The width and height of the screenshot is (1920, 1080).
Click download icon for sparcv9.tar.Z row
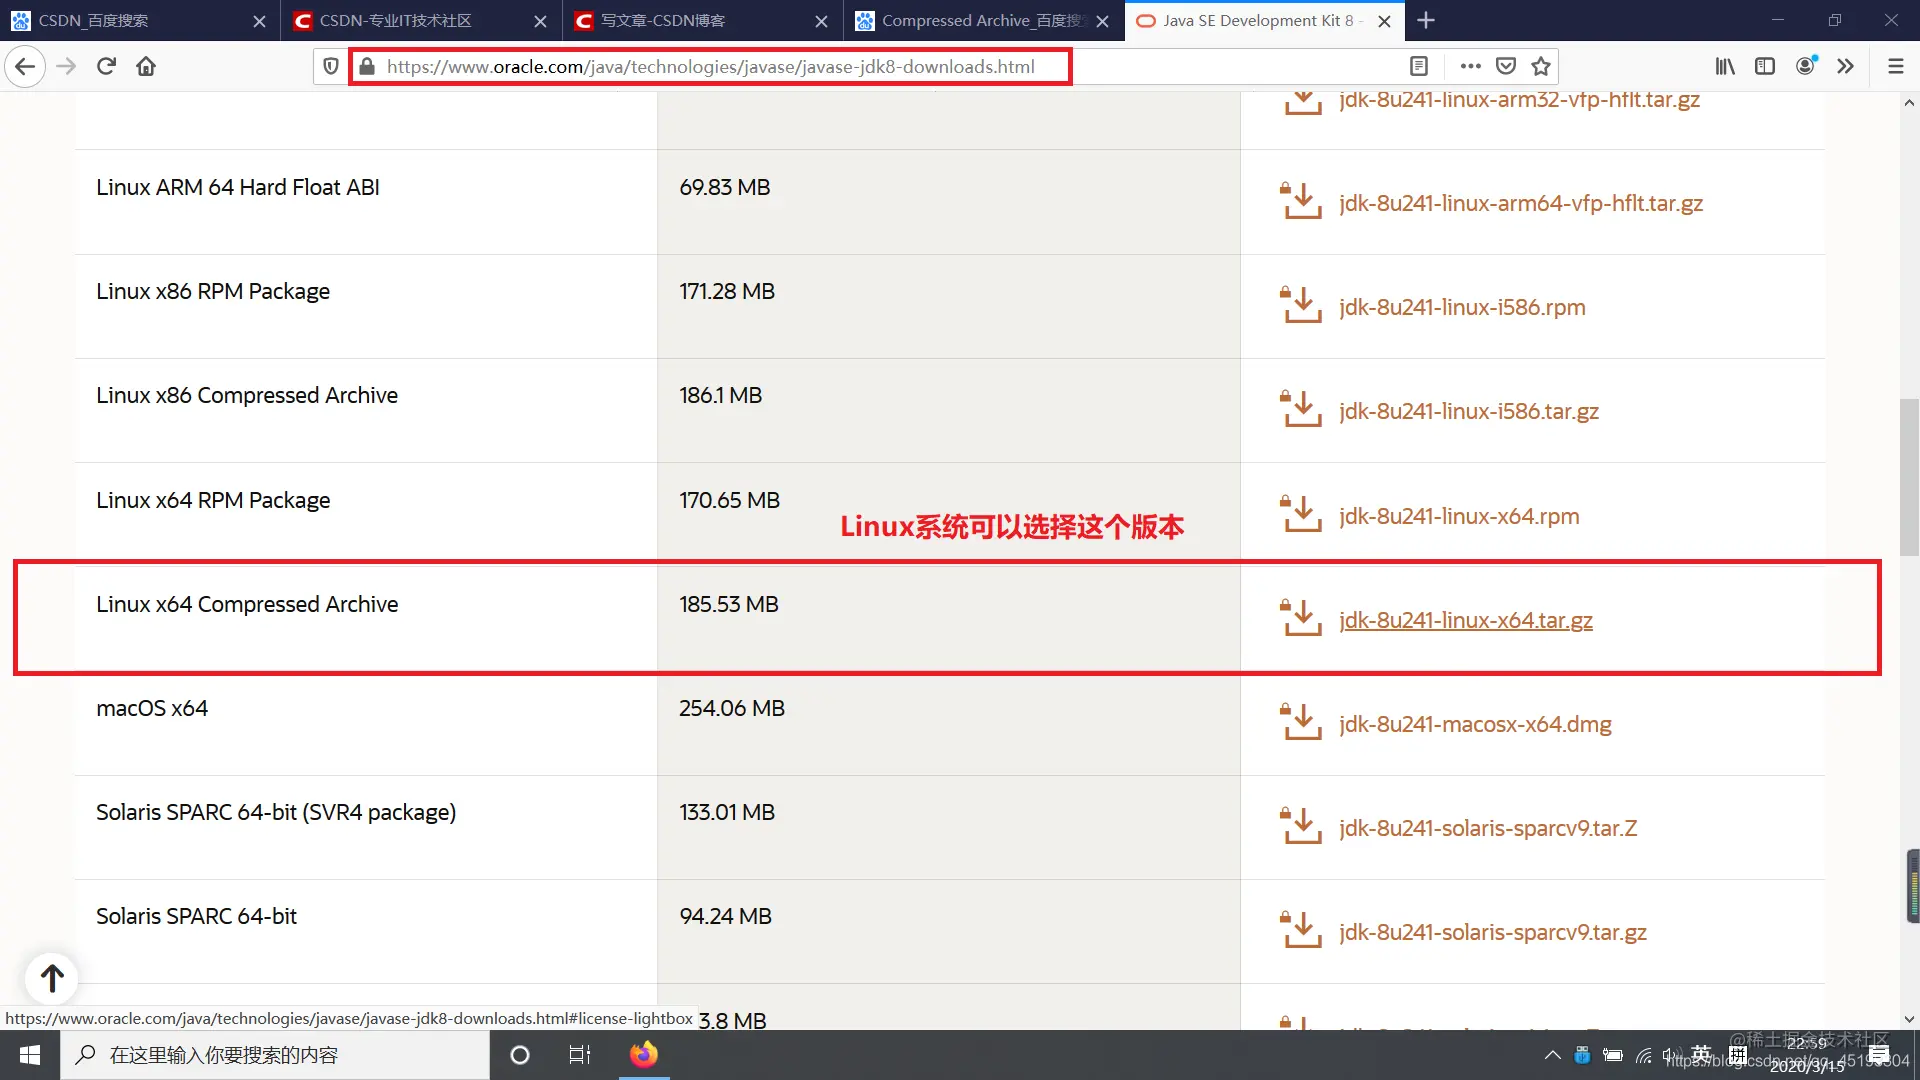click(x=1301, y=825)
